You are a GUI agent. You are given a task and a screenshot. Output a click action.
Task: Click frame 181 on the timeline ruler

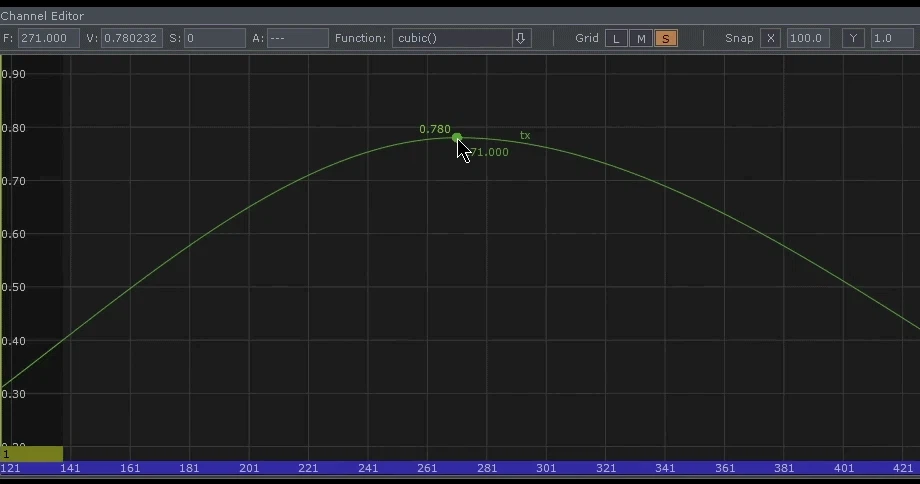tap(189, 468)
